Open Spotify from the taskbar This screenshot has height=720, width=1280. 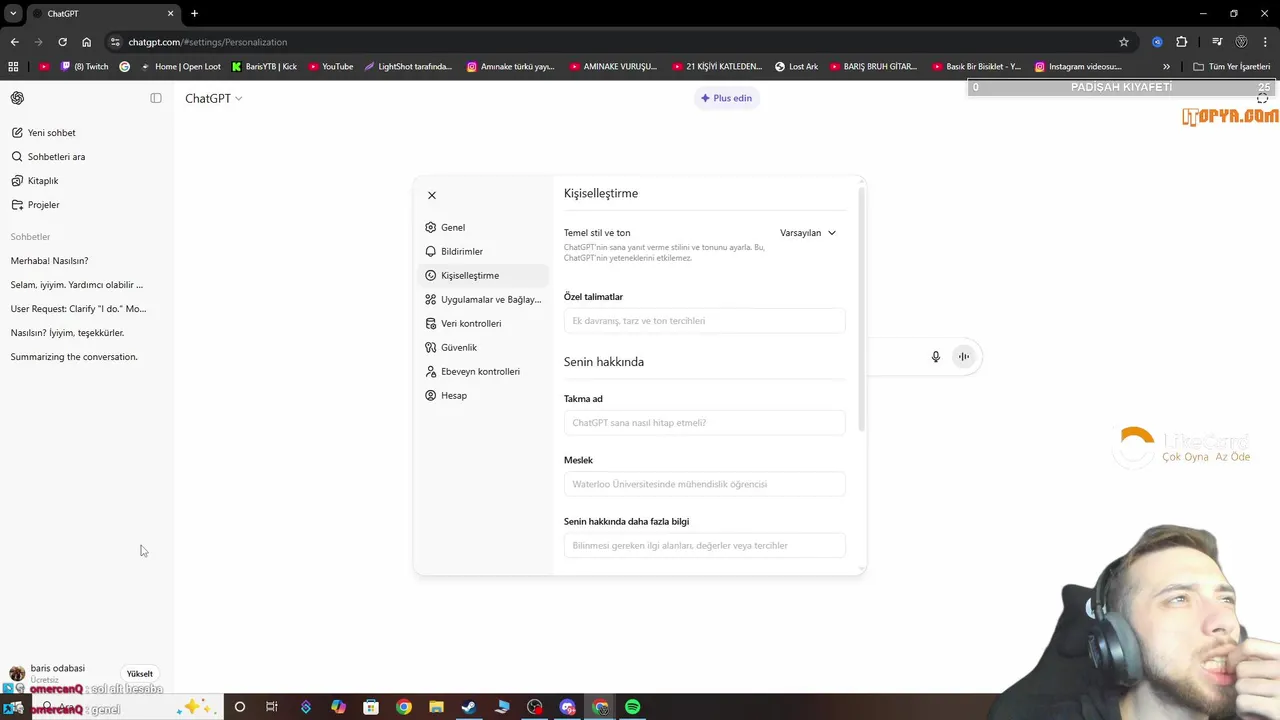coord(632,707)
